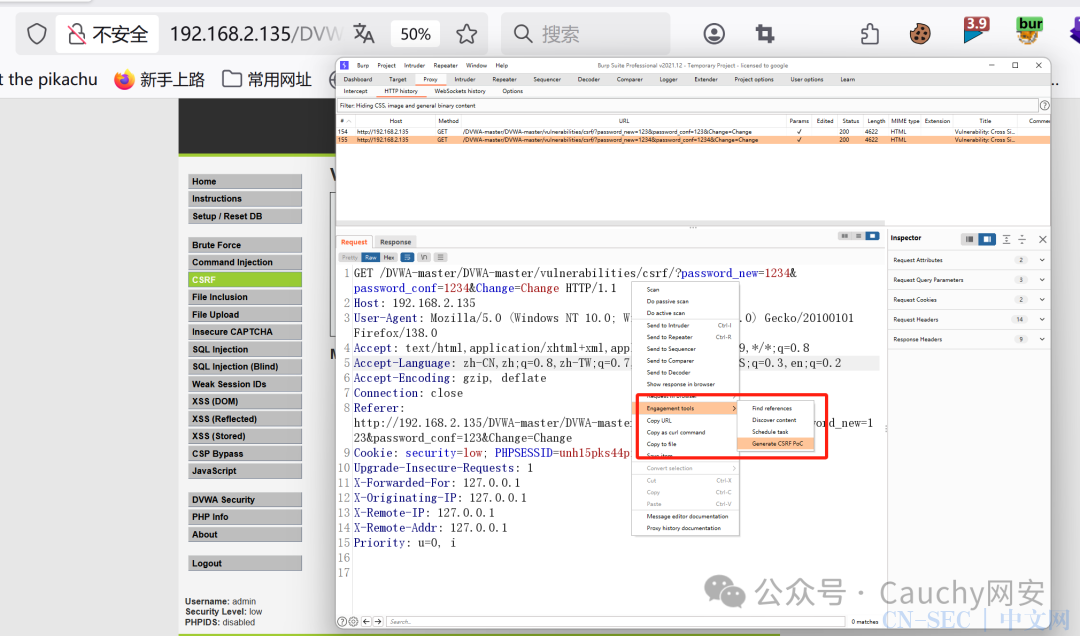The height and width of the screenshot is (636, 1080).
Task: Open the message editor settings gear icon
Action: coord(353,622)
